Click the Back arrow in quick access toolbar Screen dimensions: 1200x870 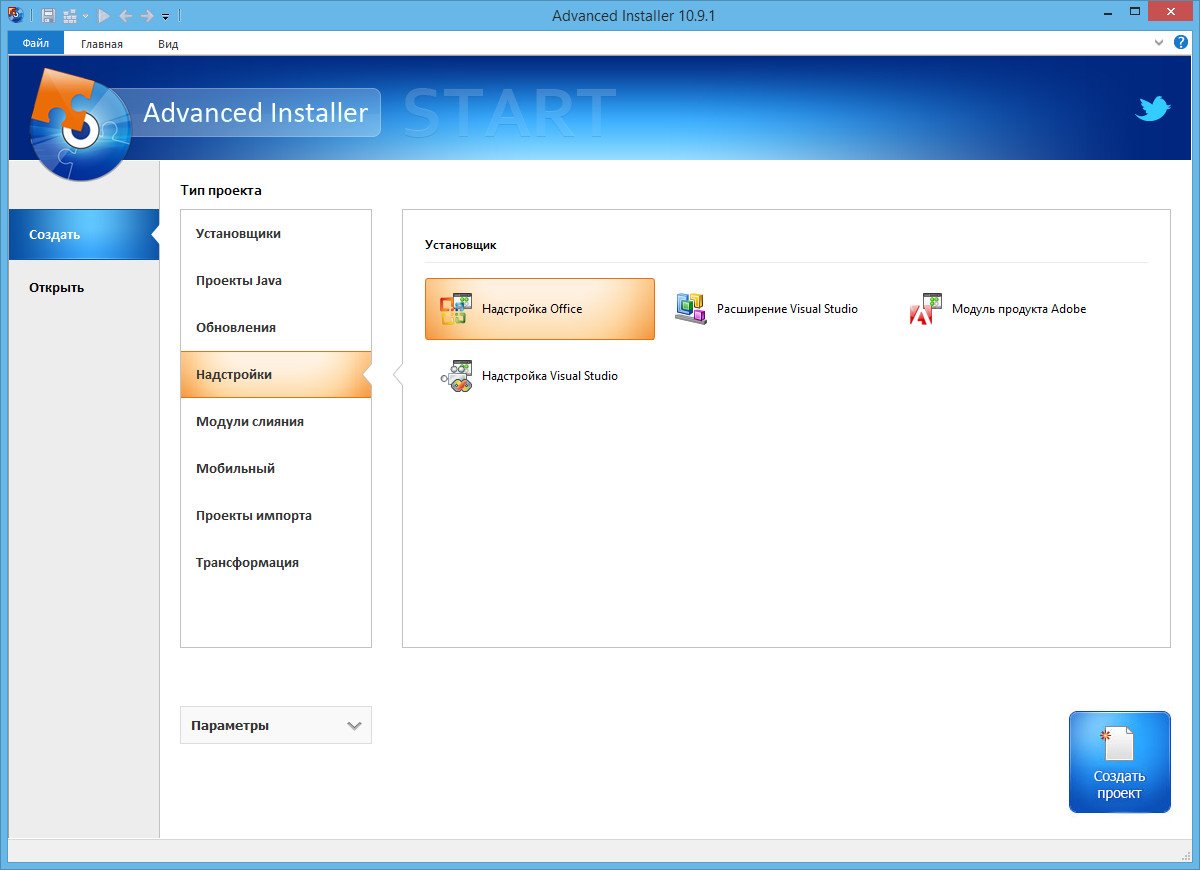click(x=125, y=16)
